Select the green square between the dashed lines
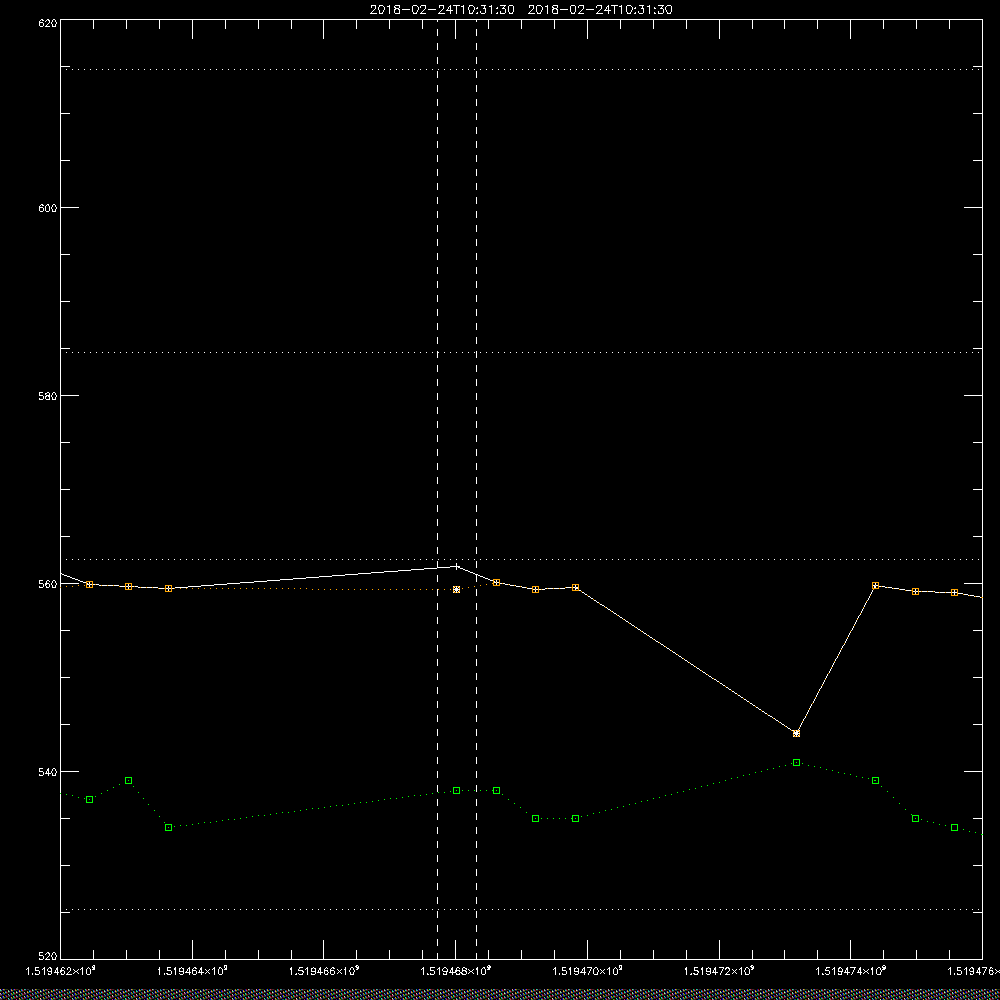1000x1000 pixels. point(457,791)
